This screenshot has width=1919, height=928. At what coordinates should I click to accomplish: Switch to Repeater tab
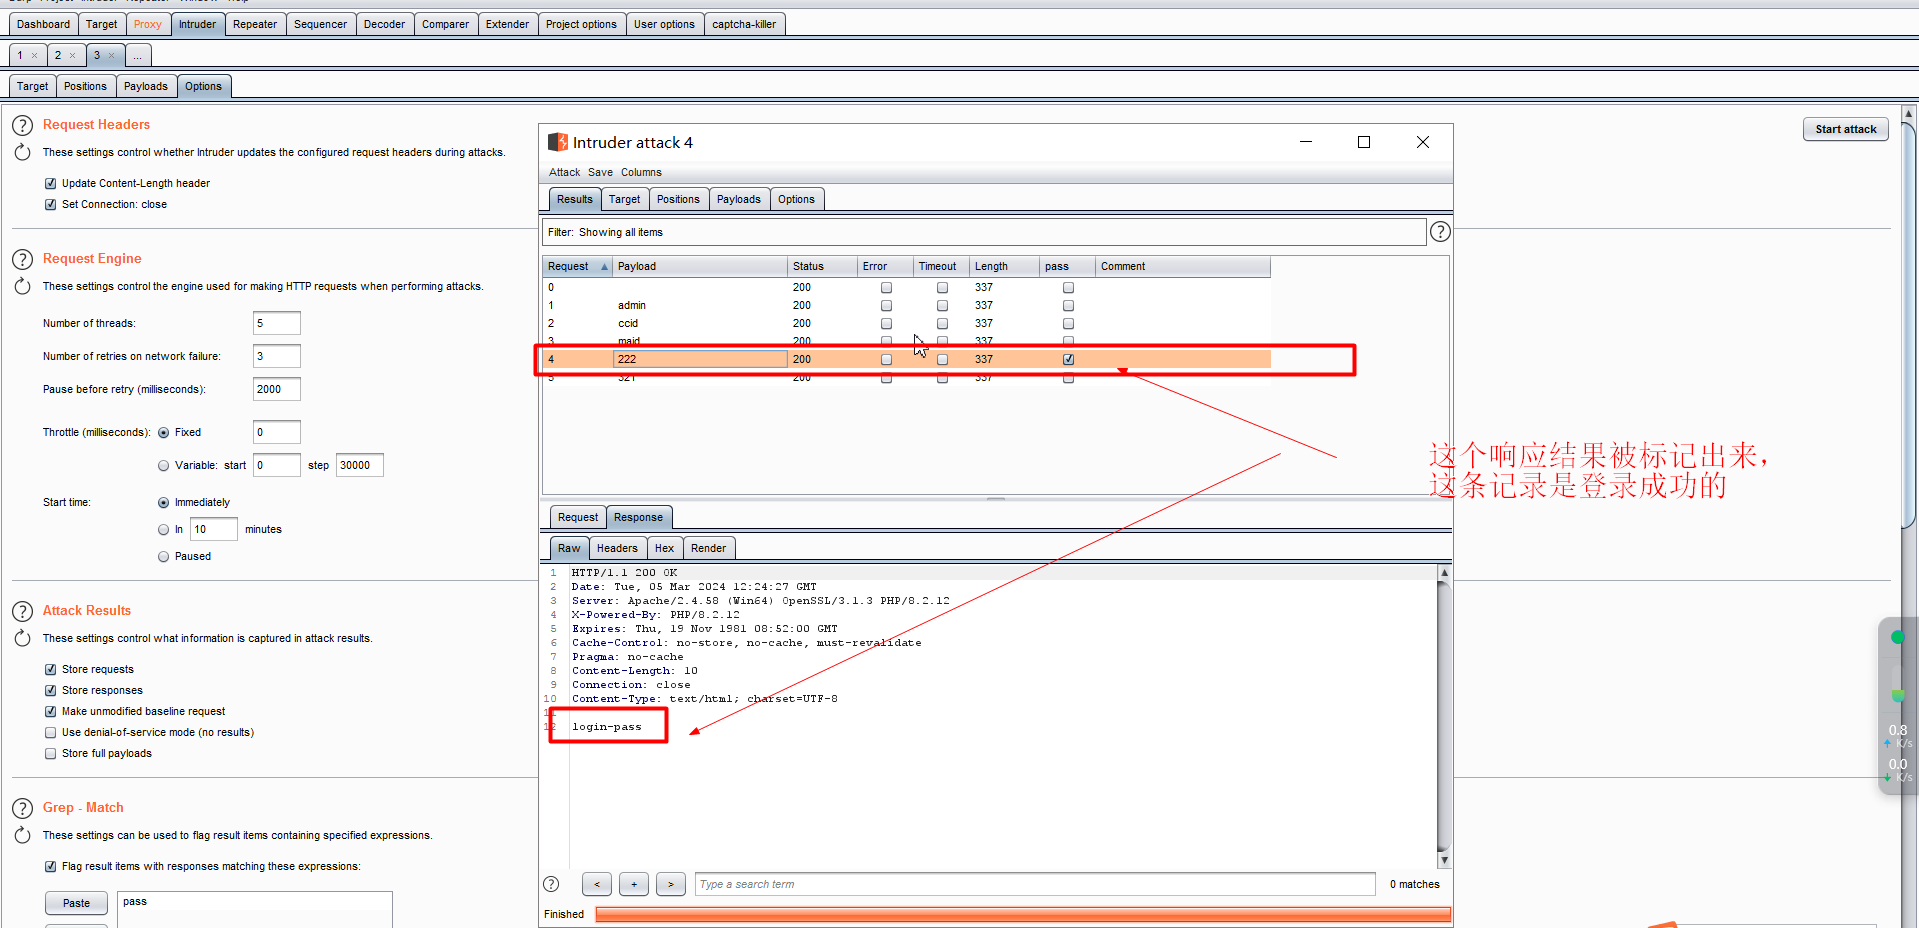pyautogui.click(x=255, y=24)
